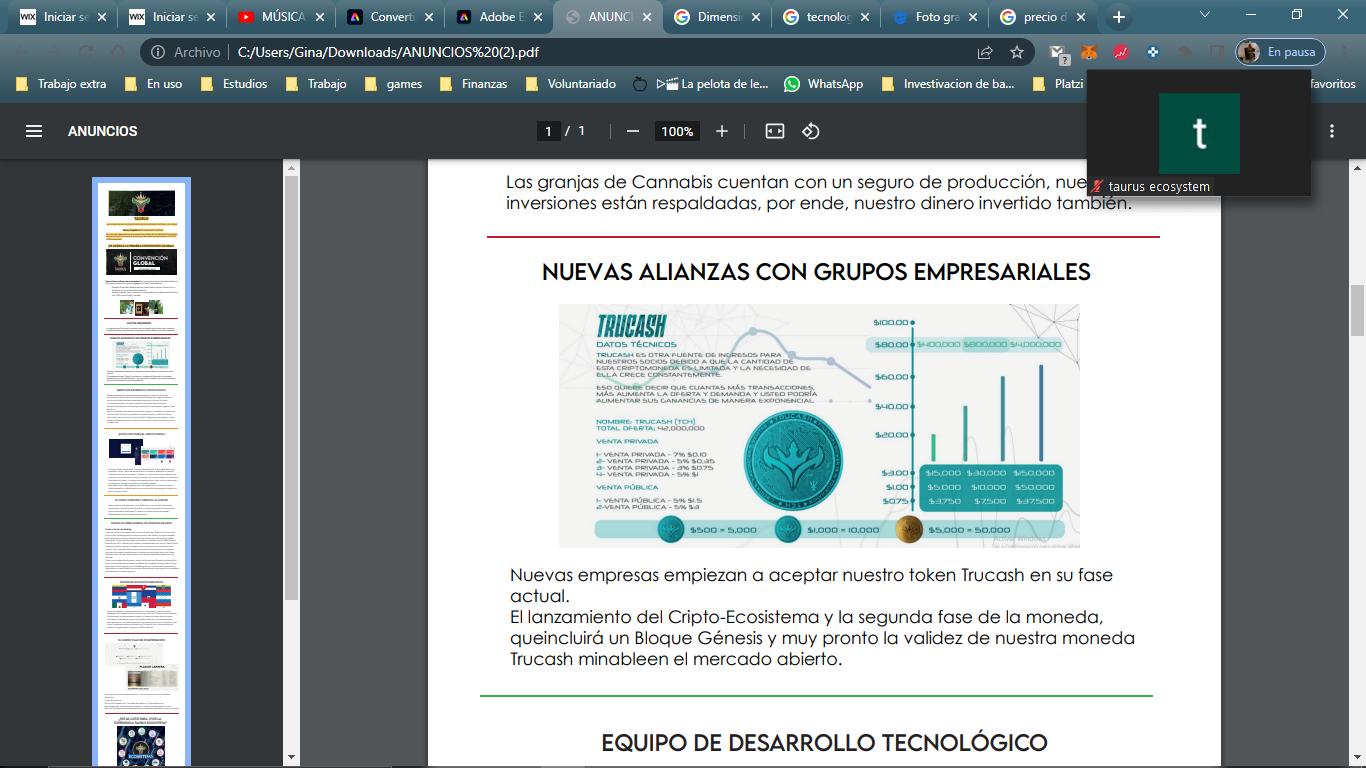Open the MetaMask fox extension
Image resolution: width=1366 pixels, height=768 pixels.
tap(1089, 52)
